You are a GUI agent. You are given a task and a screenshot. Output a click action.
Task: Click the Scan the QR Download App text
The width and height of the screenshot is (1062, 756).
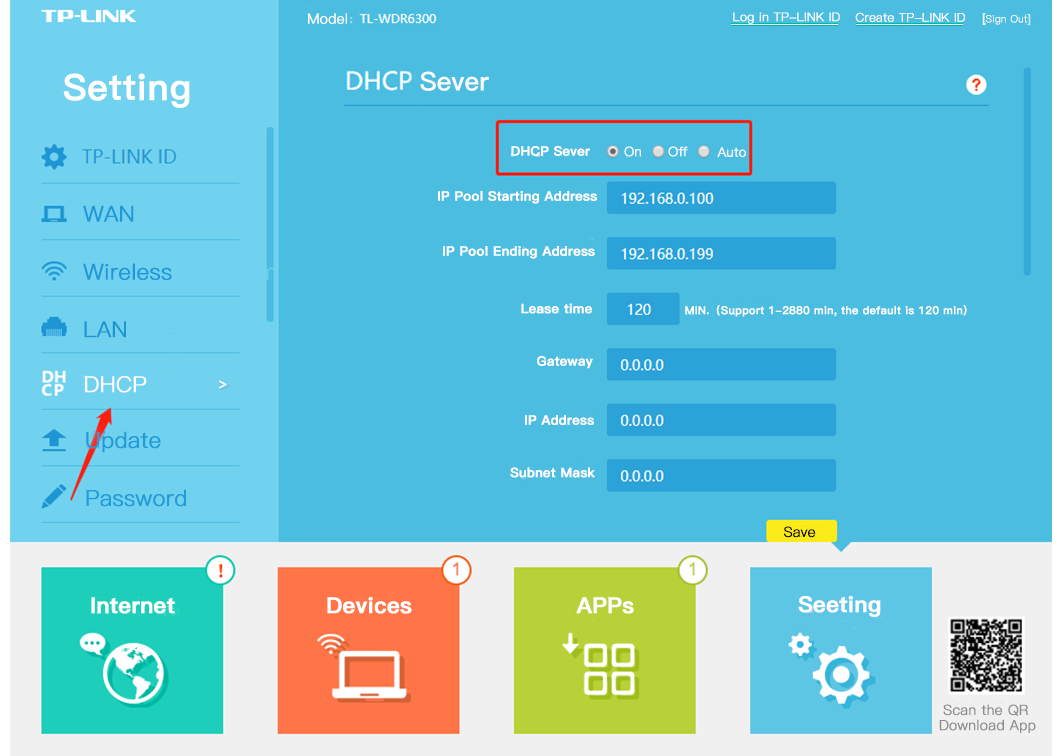(987, 717)
